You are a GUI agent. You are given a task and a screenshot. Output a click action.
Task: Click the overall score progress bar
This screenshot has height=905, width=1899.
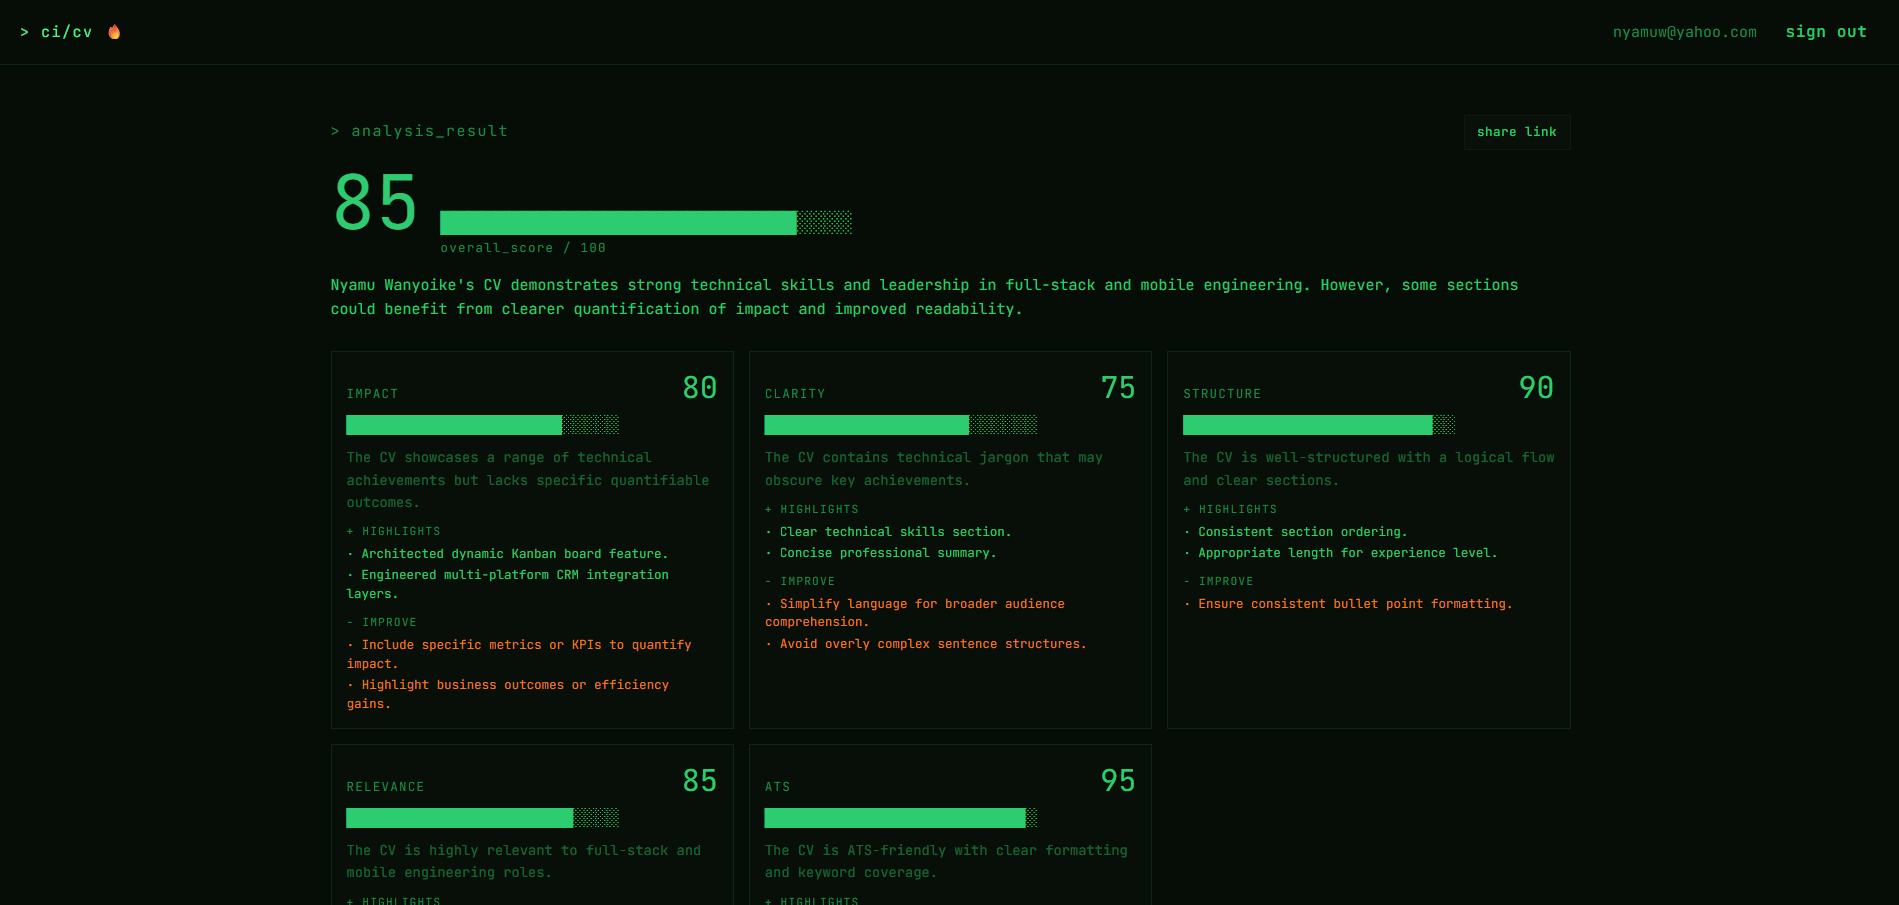click(x=646, y=222)
